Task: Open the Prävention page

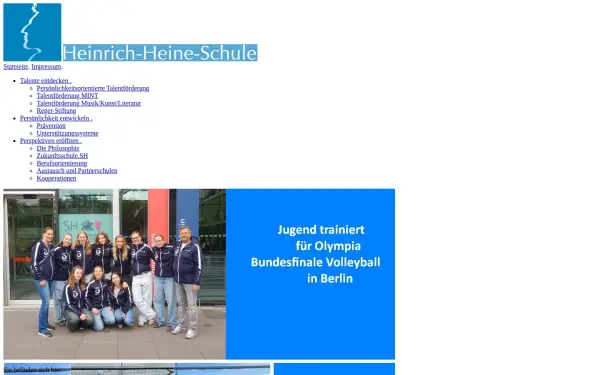Action: pos(51,126)
